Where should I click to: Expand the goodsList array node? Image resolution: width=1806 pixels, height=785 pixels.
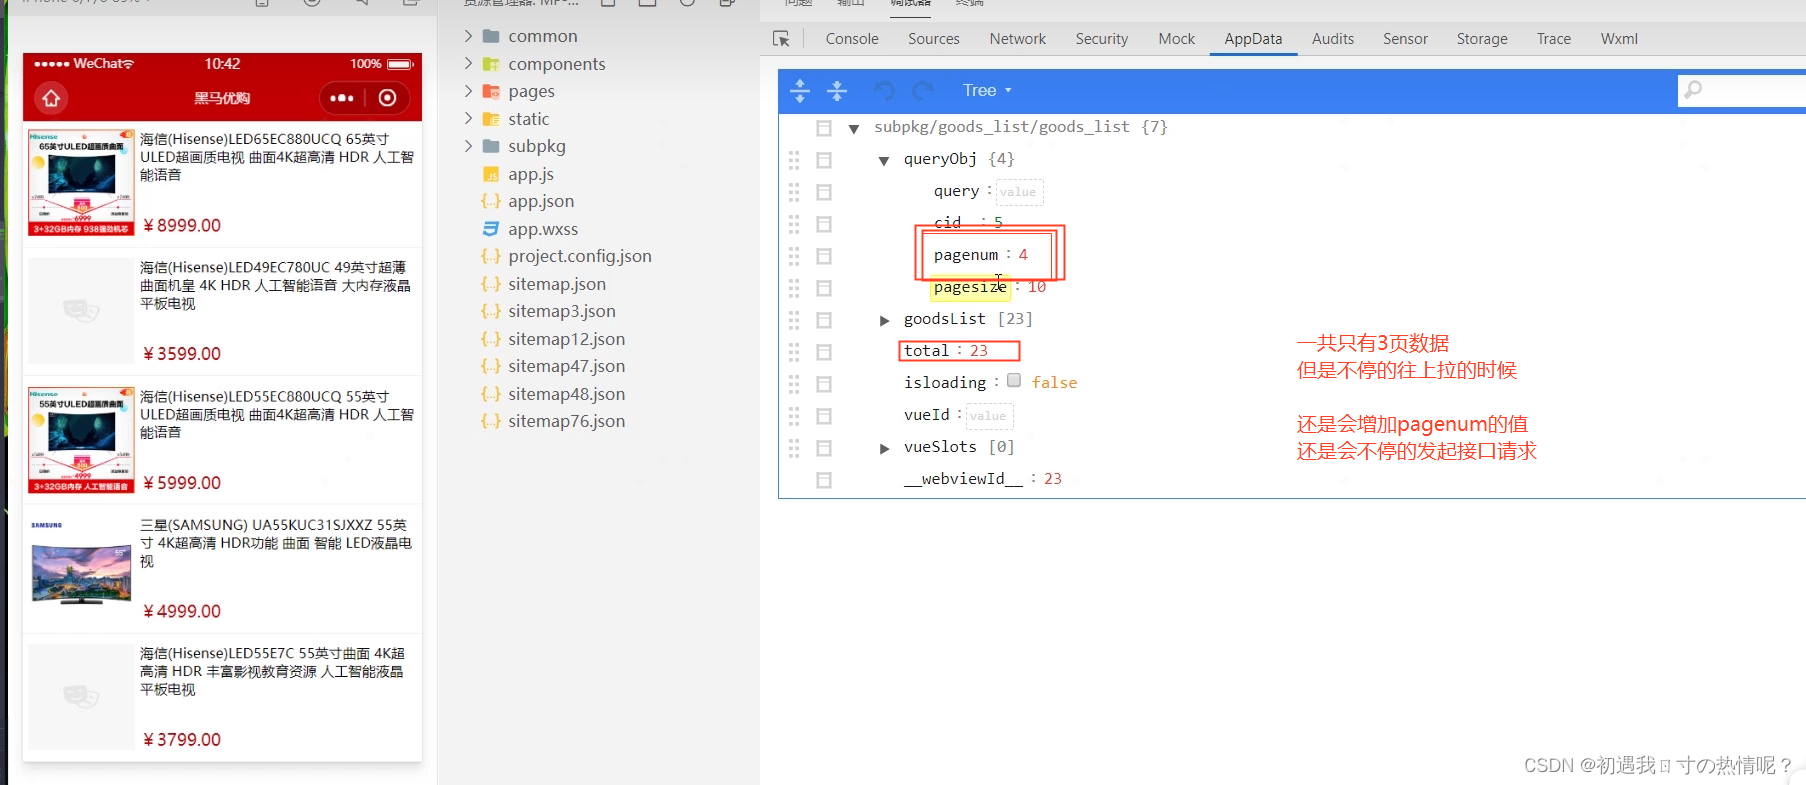point(884,320)
